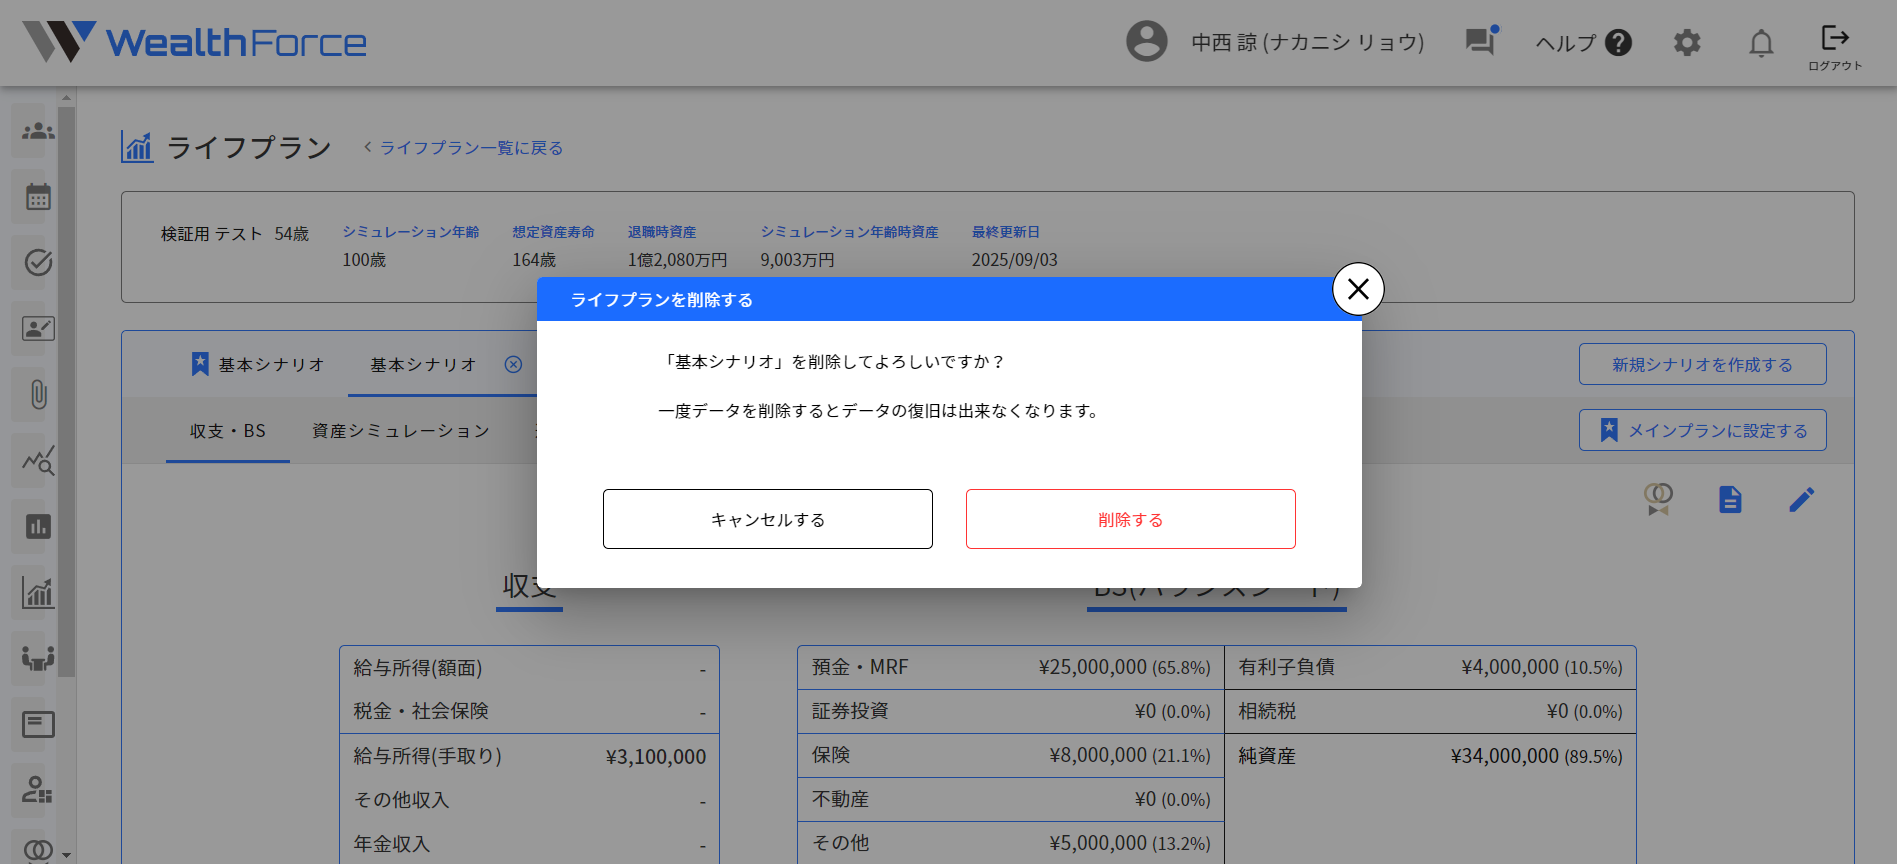Select bookmarked 基本シナリオ main tab
Viewport: 1897px width, 864px height.
(258, 364)
